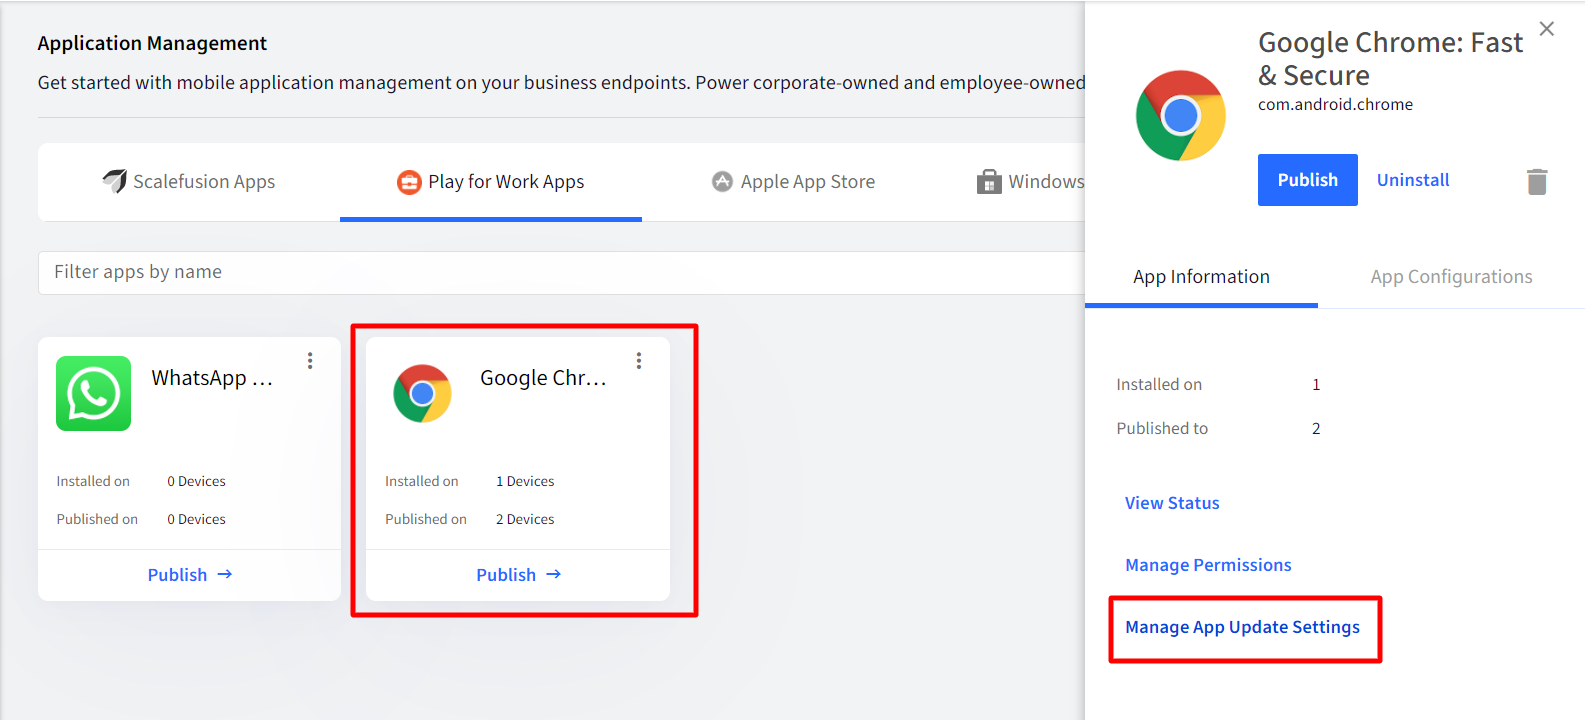This screenshot has height=720, width=1585.
Task: Click Chrome card '1 Devices' installed value
Action: [525, 481]
